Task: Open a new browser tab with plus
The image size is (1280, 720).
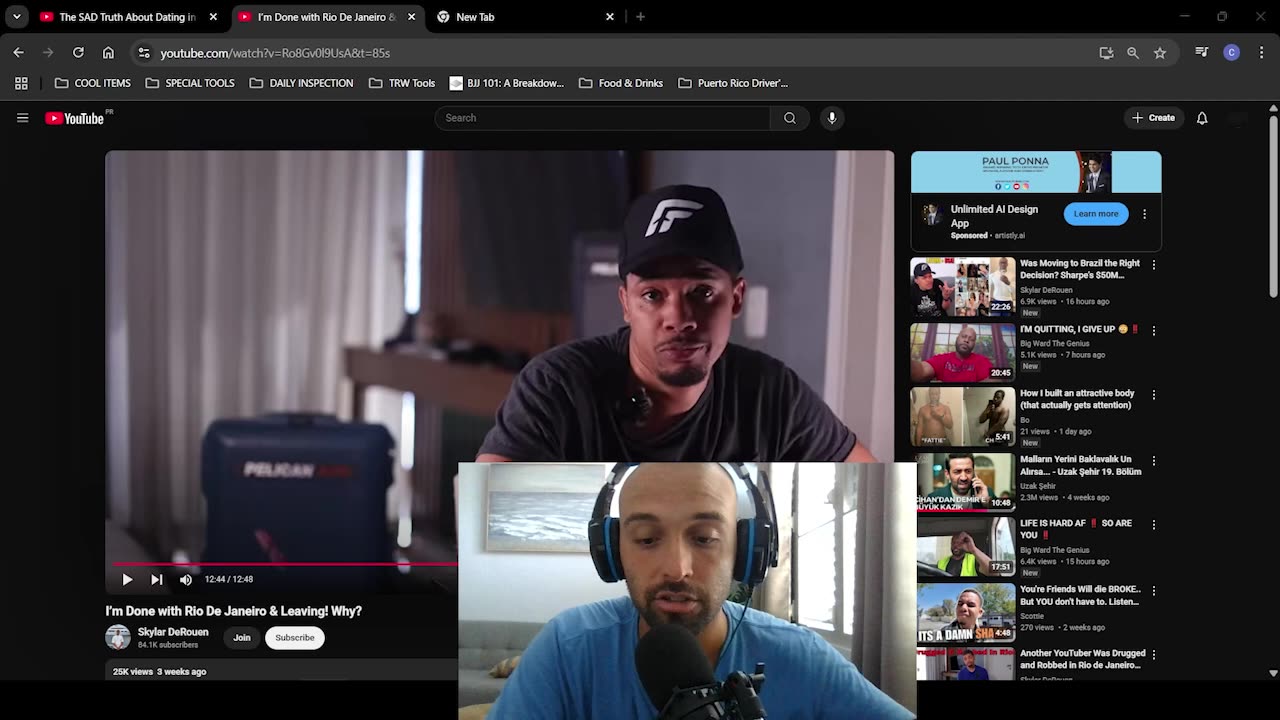Action: tap(640, 17)
